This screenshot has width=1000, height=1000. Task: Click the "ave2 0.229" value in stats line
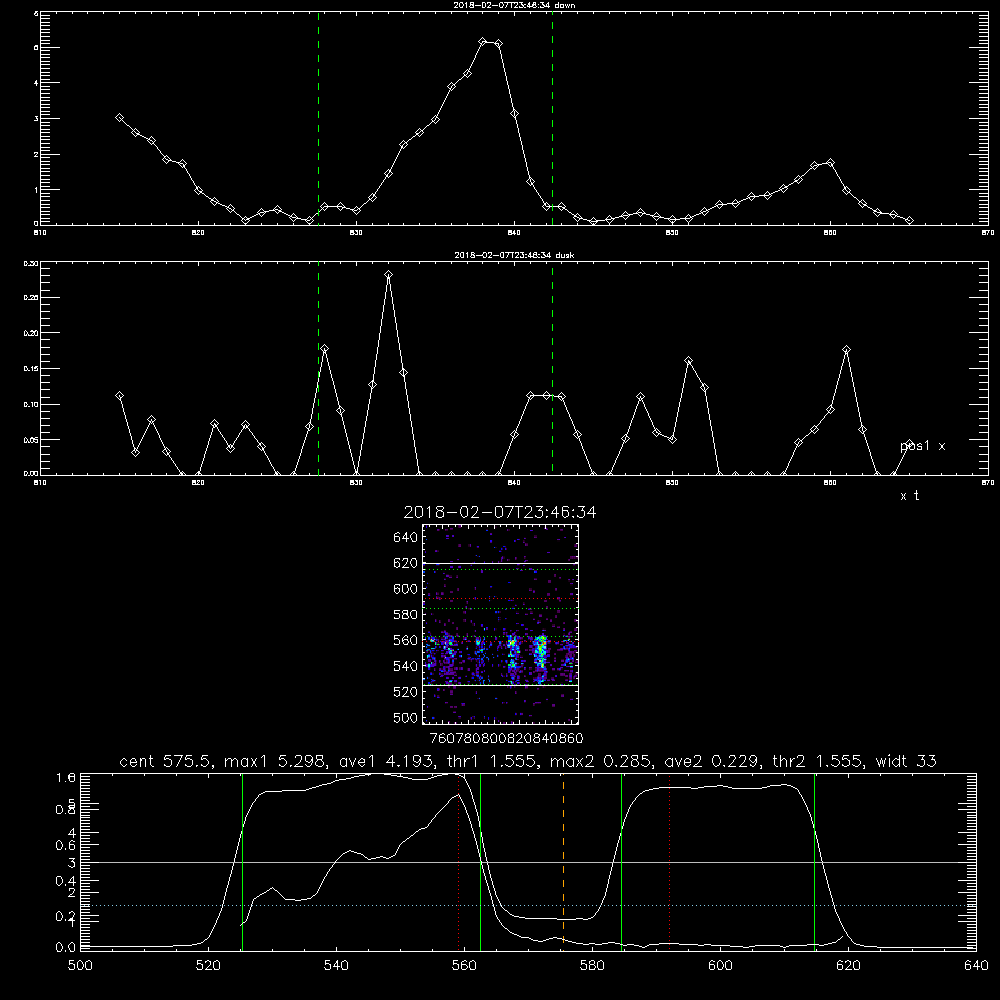[712, 761]
